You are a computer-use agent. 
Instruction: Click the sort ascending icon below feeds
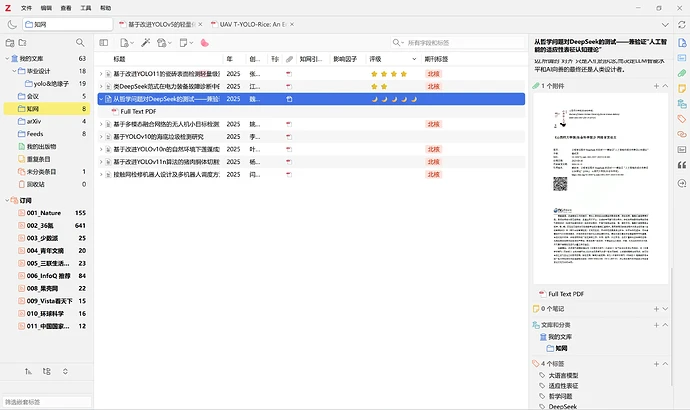(x=28, y=372)
